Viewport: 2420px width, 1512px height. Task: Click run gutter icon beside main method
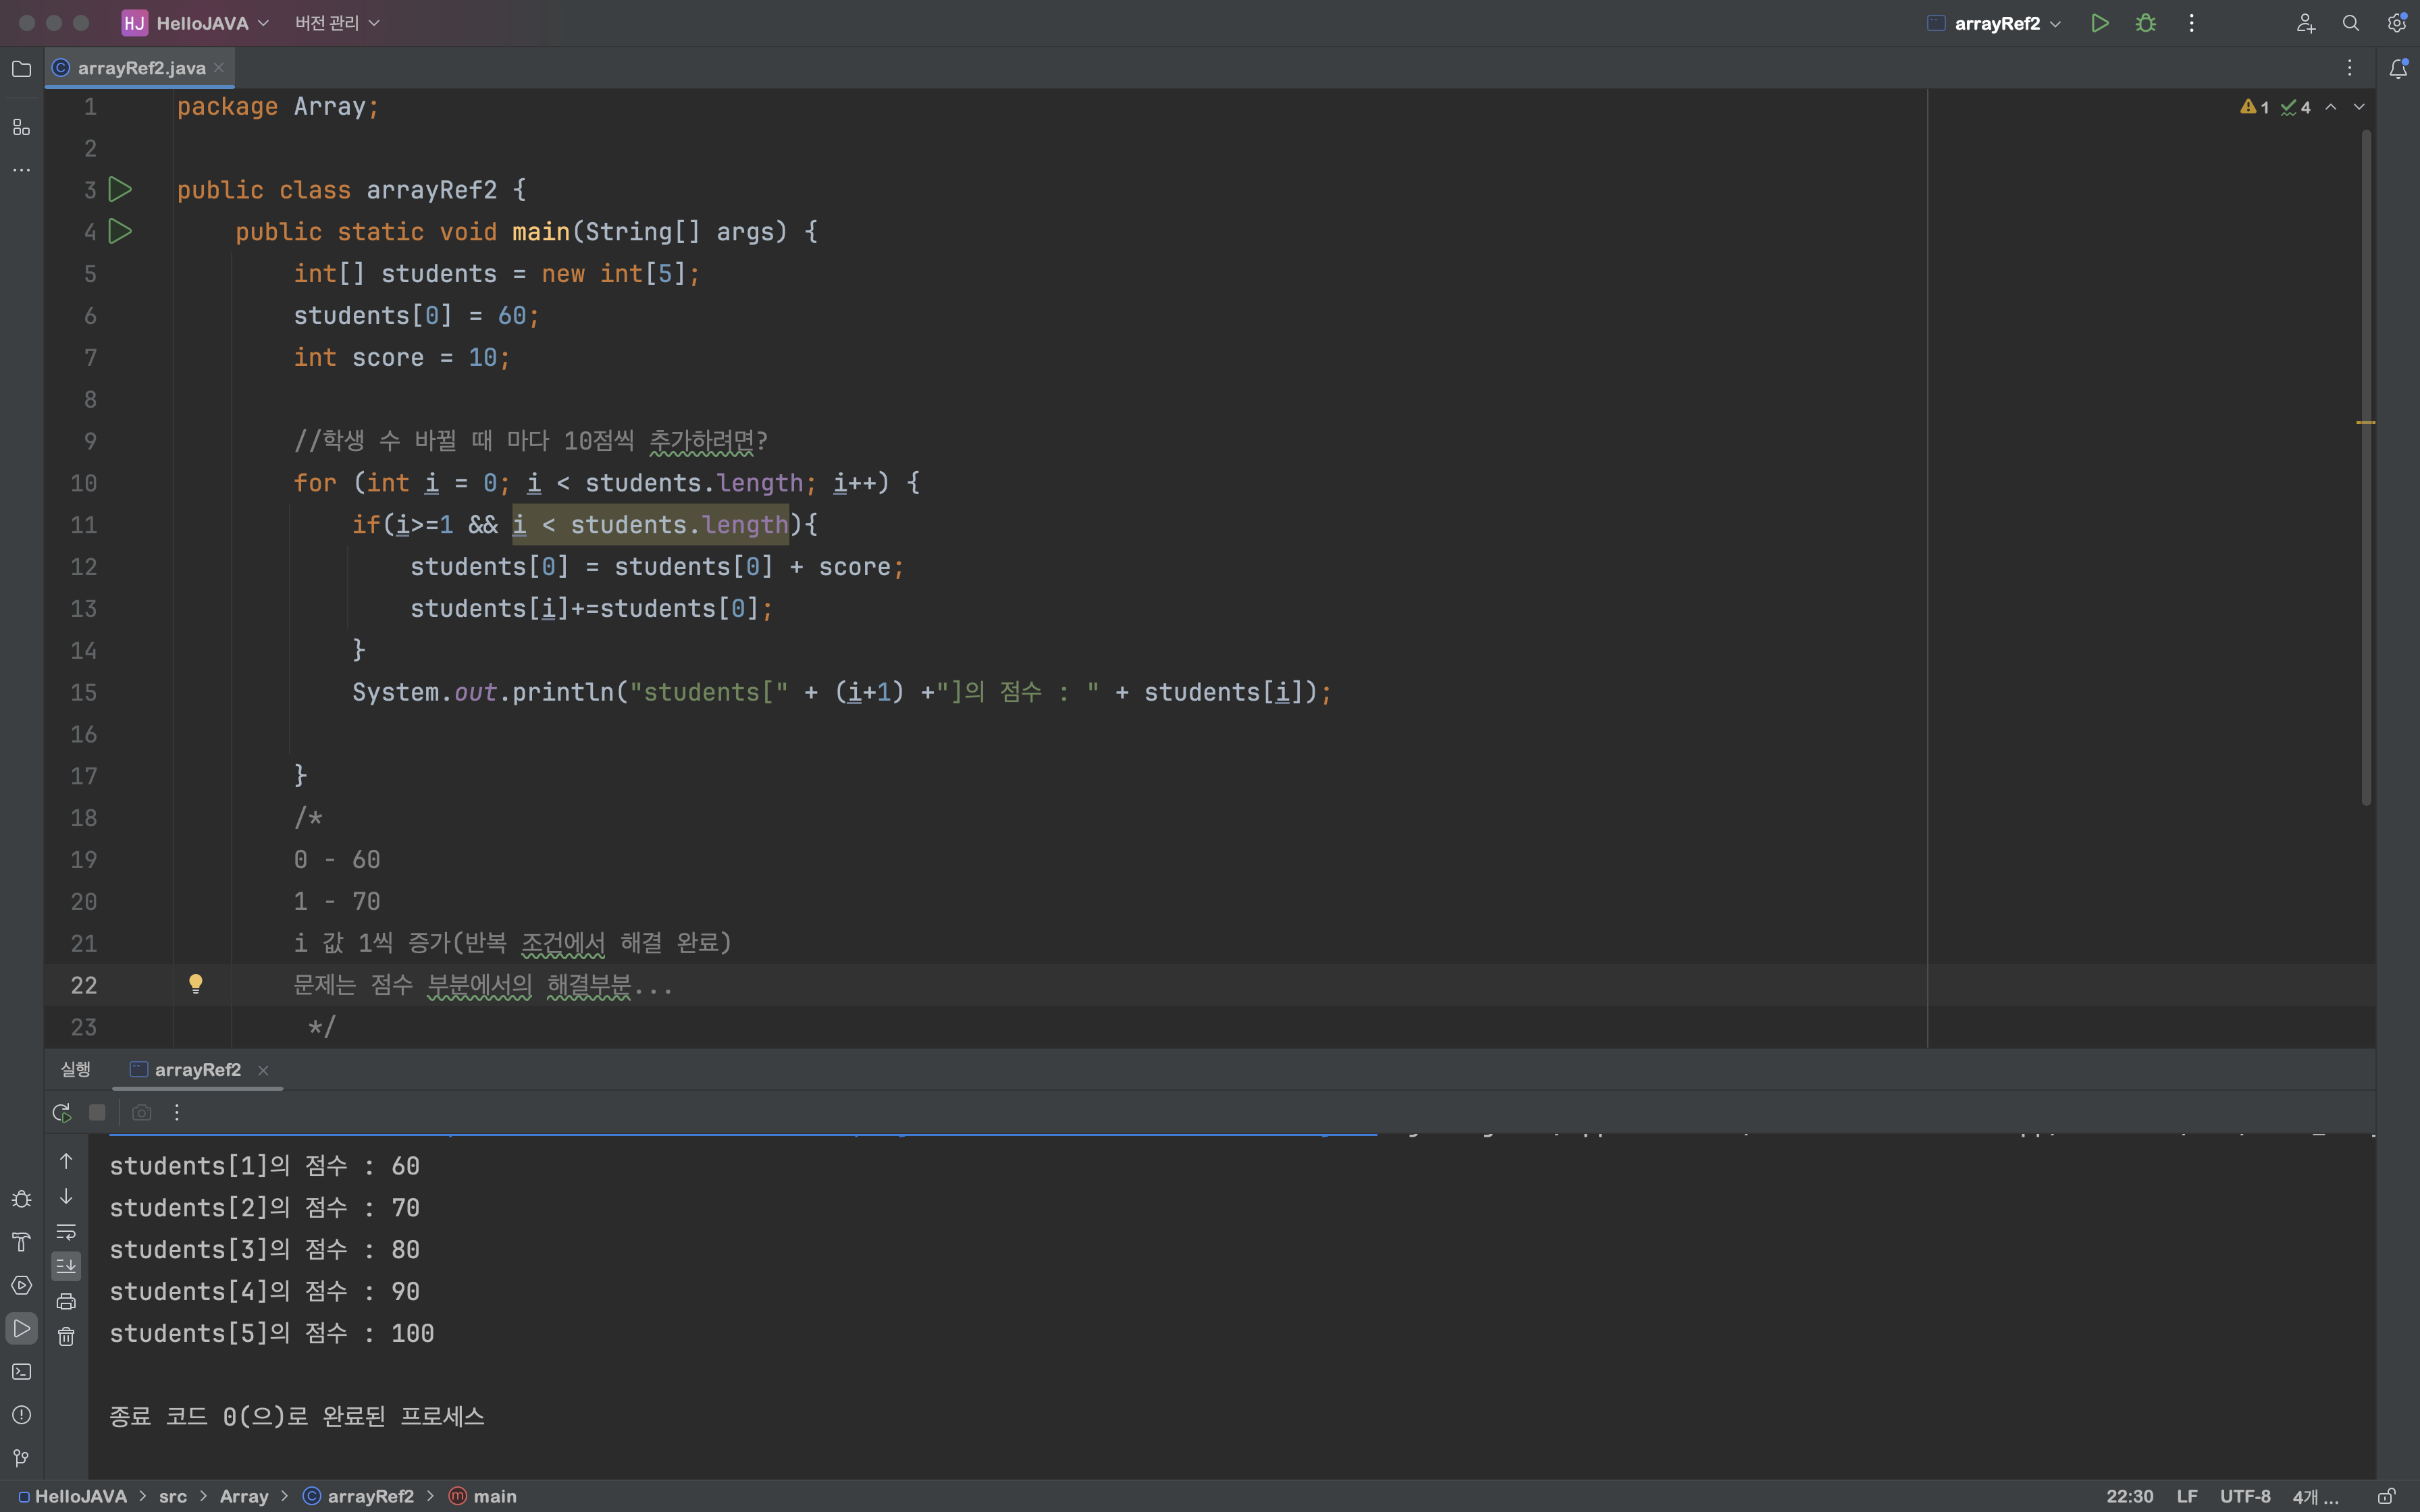tap(120, 231)
